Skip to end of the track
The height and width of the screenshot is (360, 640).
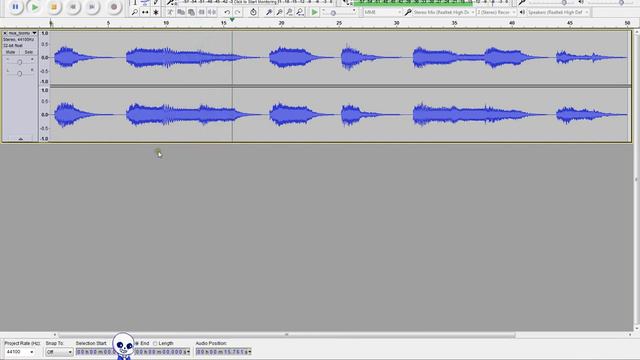coord(92,7)
